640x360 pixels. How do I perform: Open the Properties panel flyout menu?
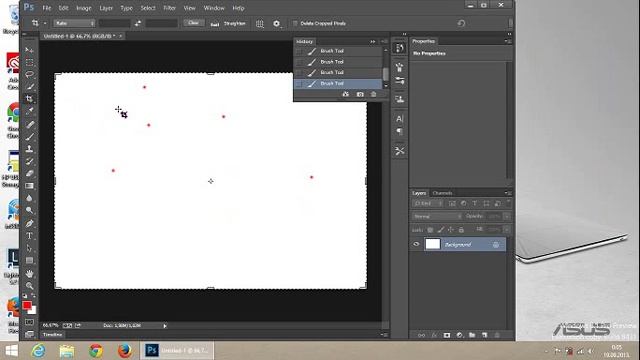[x=508, y=41]
